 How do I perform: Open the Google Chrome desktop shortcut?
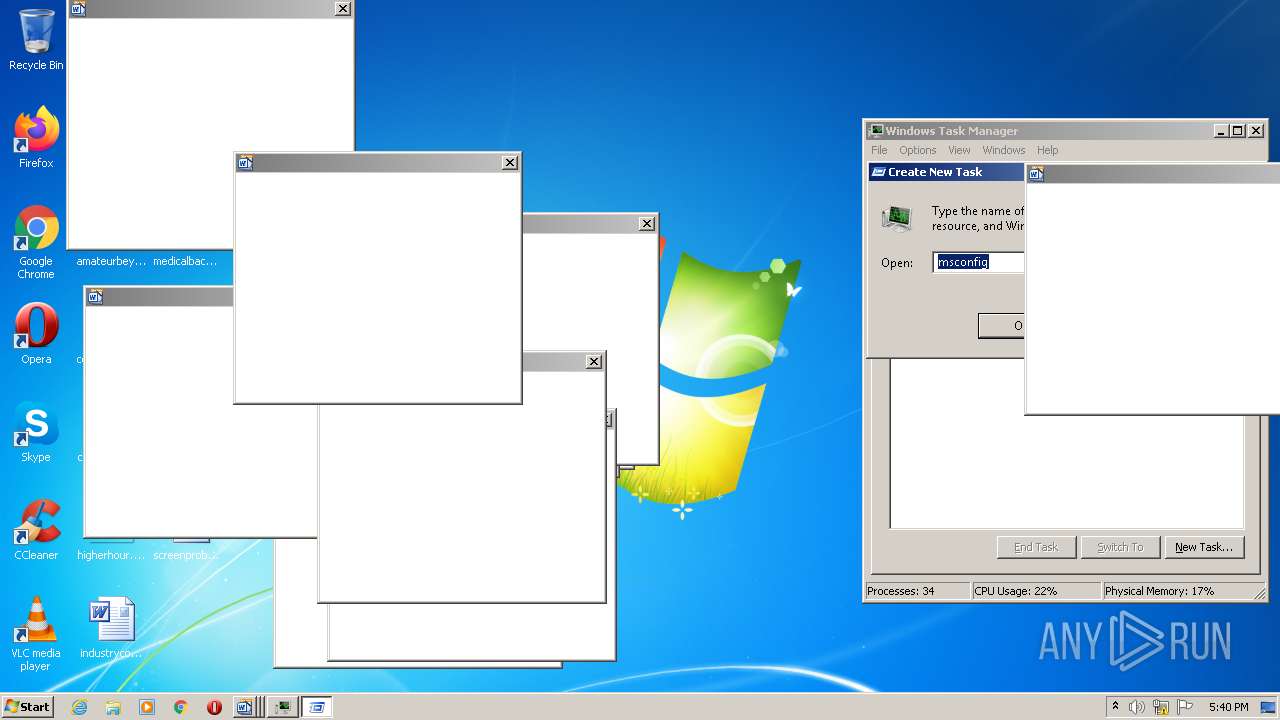(x=36, y=242)
